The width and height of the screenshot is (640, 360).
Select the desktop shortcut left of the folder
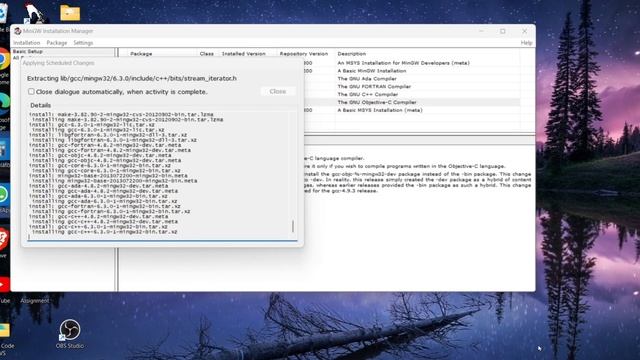34,13
